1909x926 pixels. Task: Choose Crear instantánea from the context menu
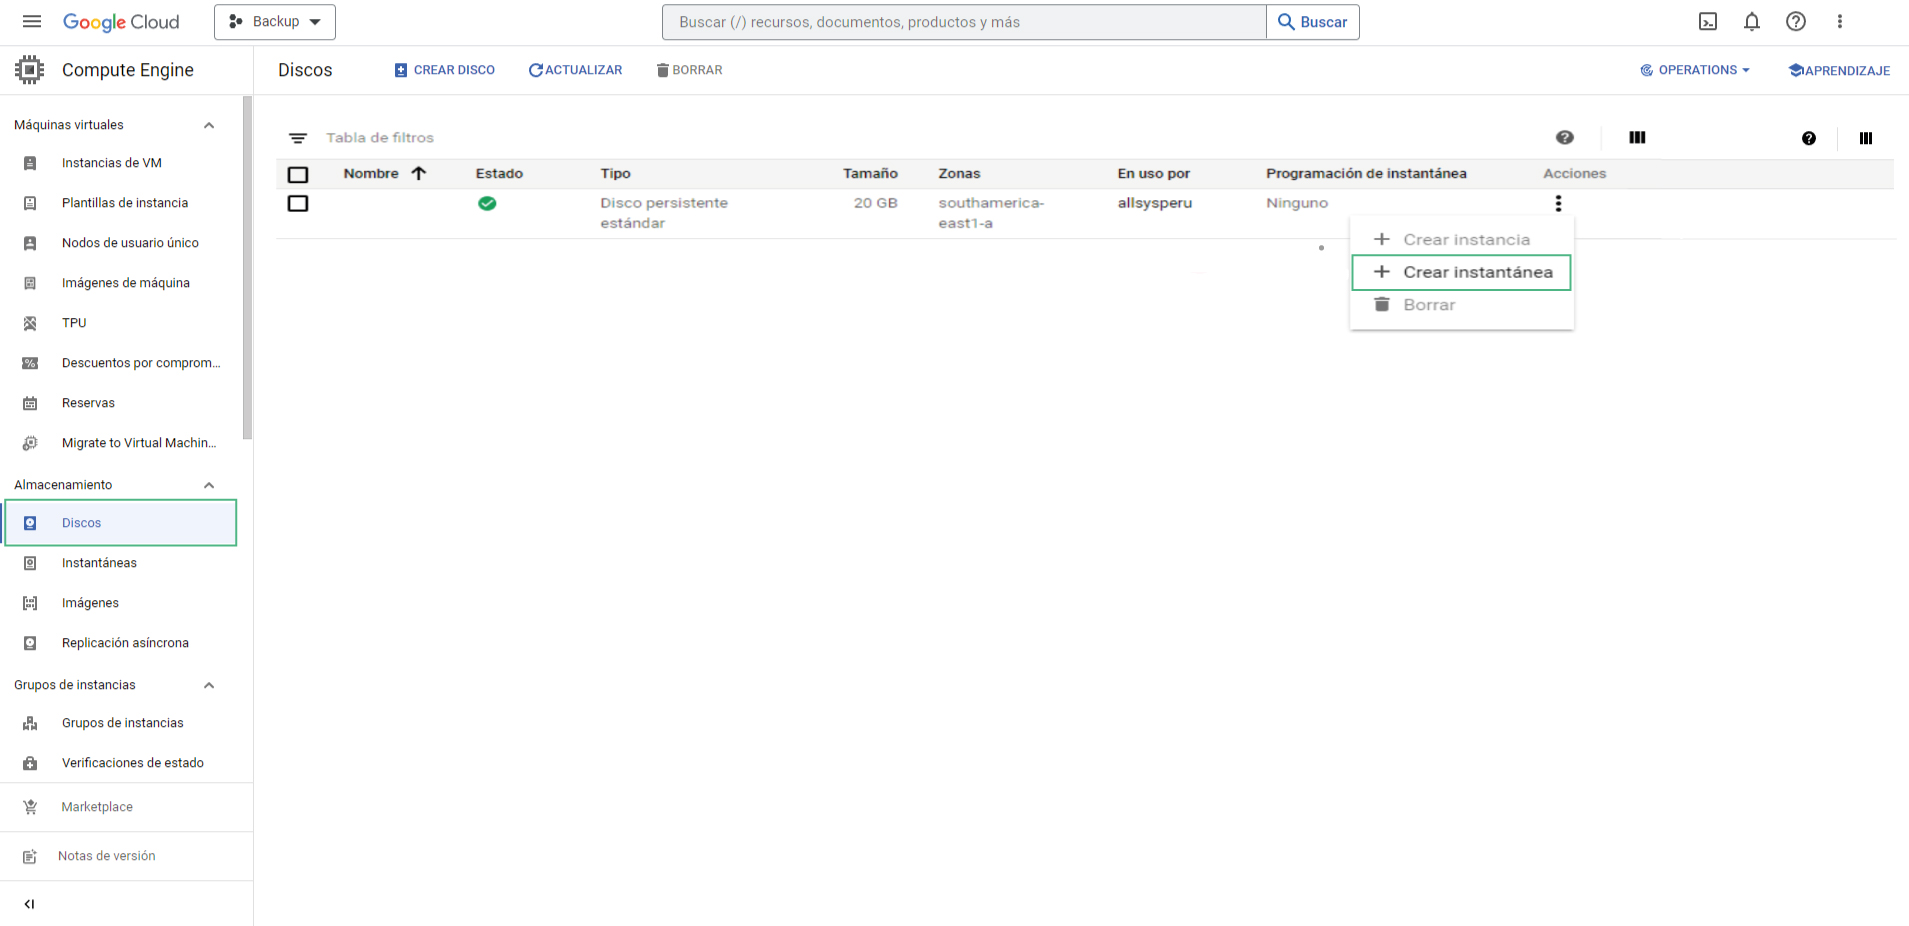[1461, 272]
